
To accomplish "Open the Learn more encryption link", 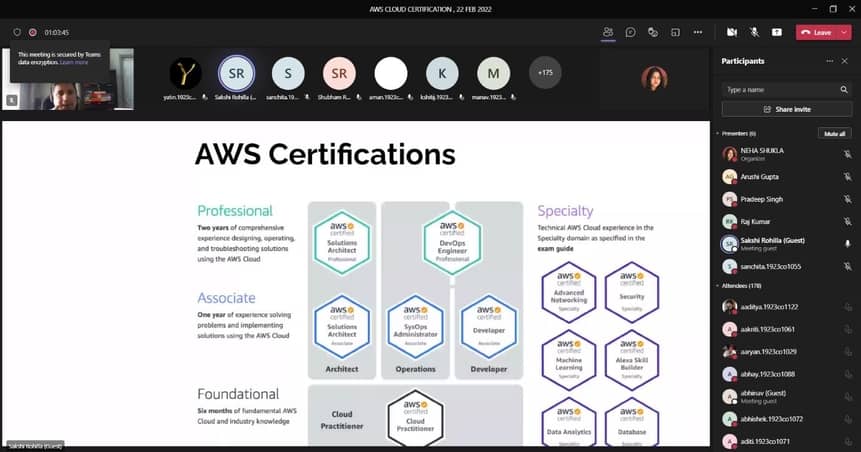I will [74, 62].
